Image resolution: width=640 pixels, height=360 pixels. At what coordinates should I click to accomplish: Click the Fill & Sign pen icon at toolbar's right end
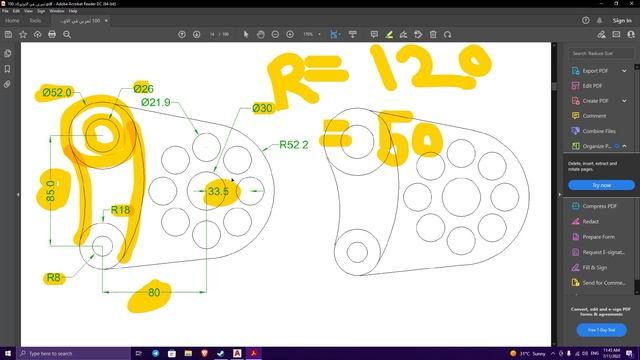[x=601, y=35]
